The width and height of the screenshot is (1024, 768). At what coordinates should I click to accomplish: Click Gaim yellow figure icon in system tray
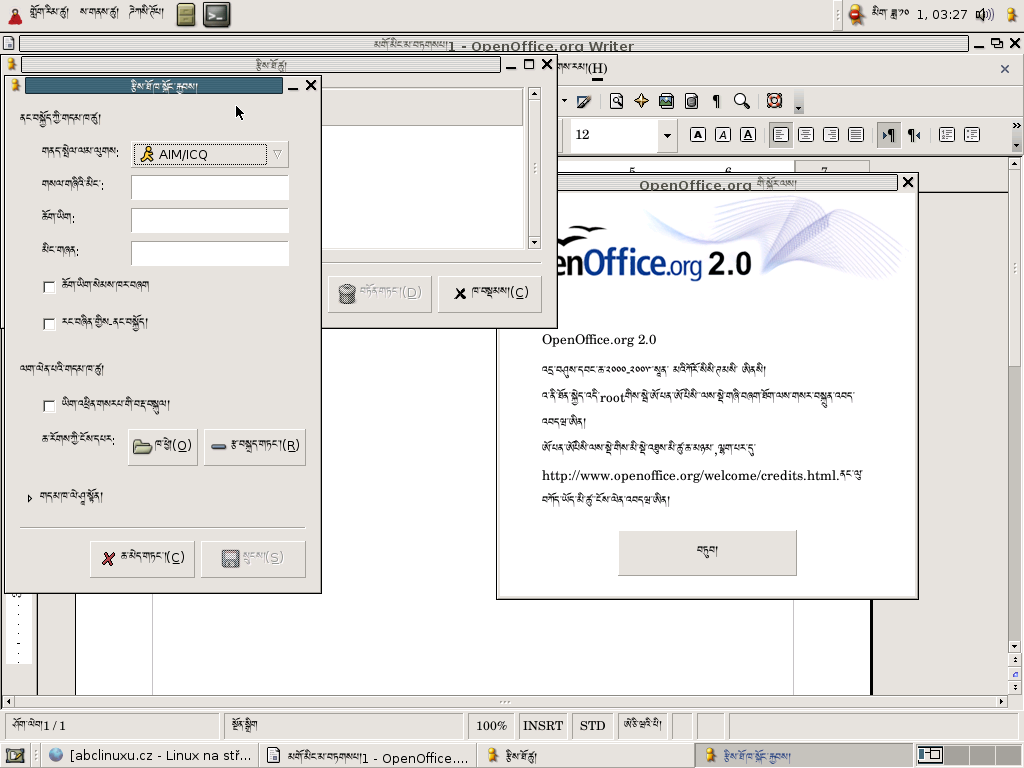[x=1012, y=14]
